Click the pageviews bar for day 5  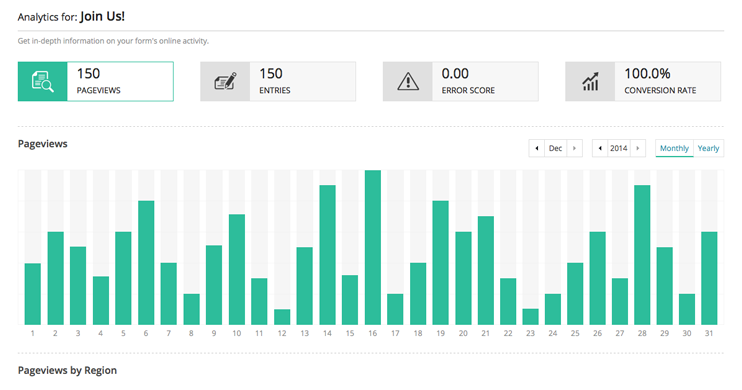[x=124, y=278]
